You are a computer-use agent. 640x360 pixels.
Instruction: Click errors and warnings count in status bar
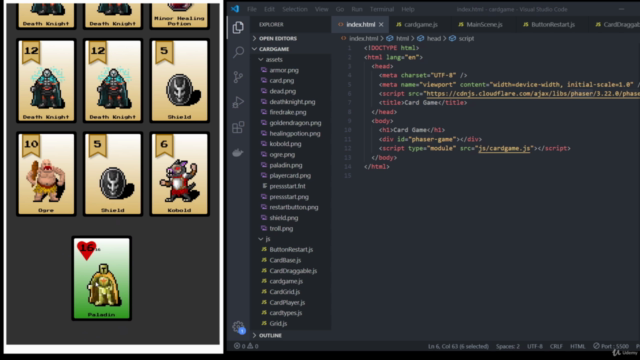tap(246, 346)
